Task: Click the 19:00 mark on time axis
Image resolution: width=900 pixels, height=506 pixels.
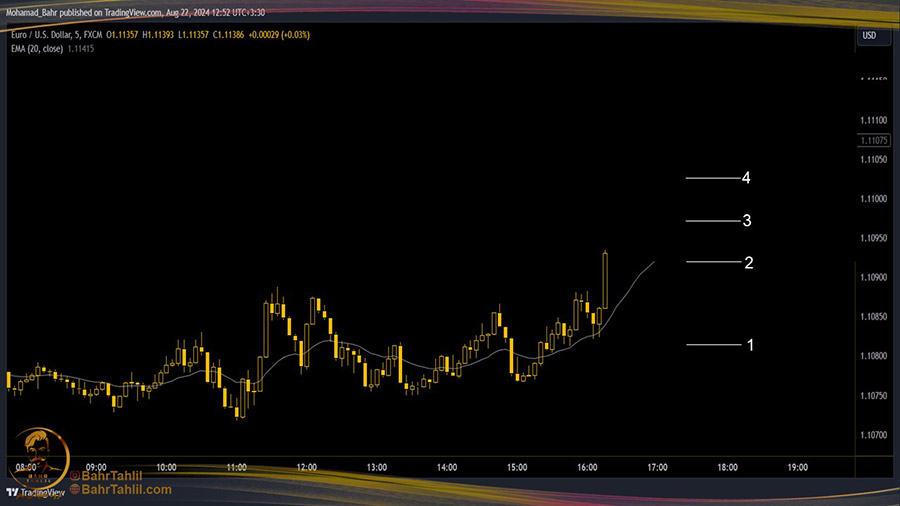Action: click(x=797, y=467)
